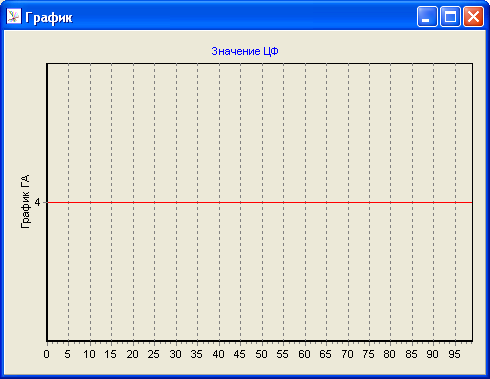Click x-axis label '75'
The width and height of the screenshot is (490, 379).
369,354
